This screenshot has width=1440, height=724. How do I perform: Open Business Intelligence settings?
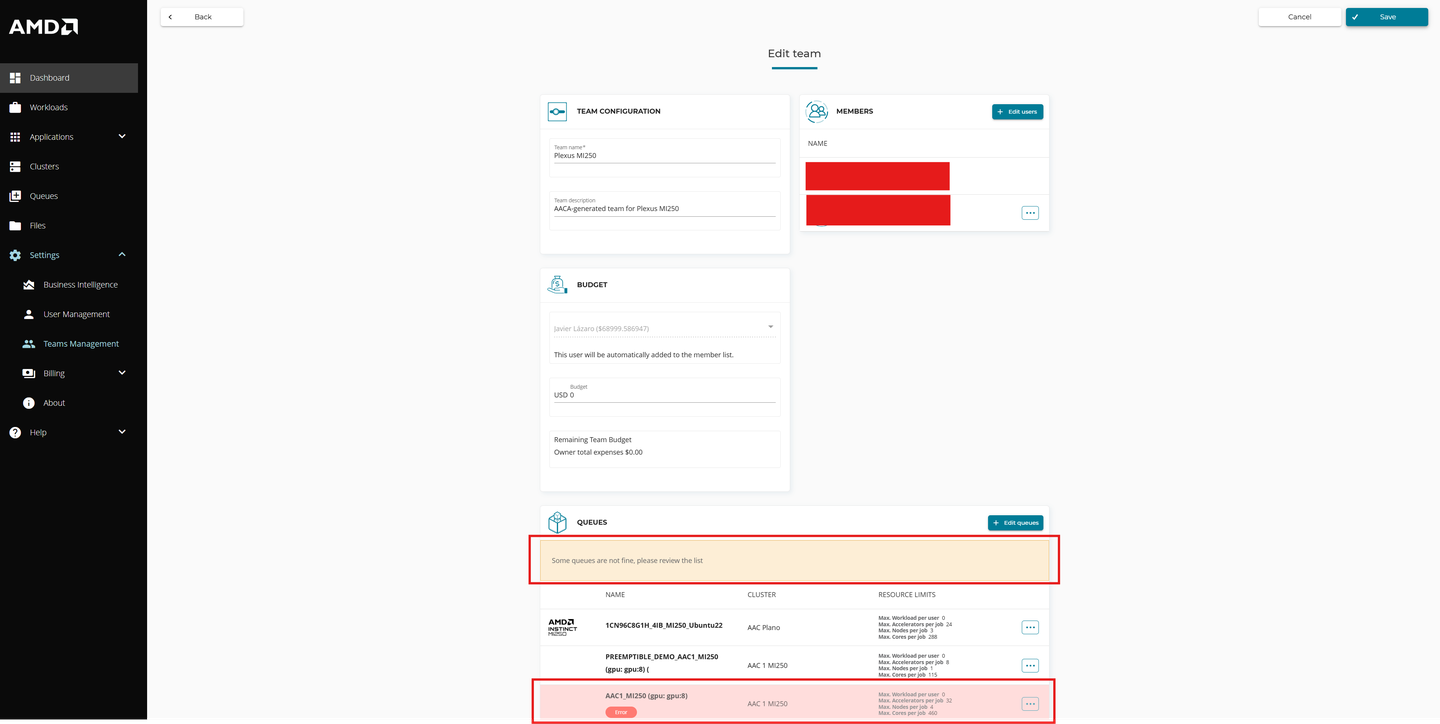(x=80, y=285)
